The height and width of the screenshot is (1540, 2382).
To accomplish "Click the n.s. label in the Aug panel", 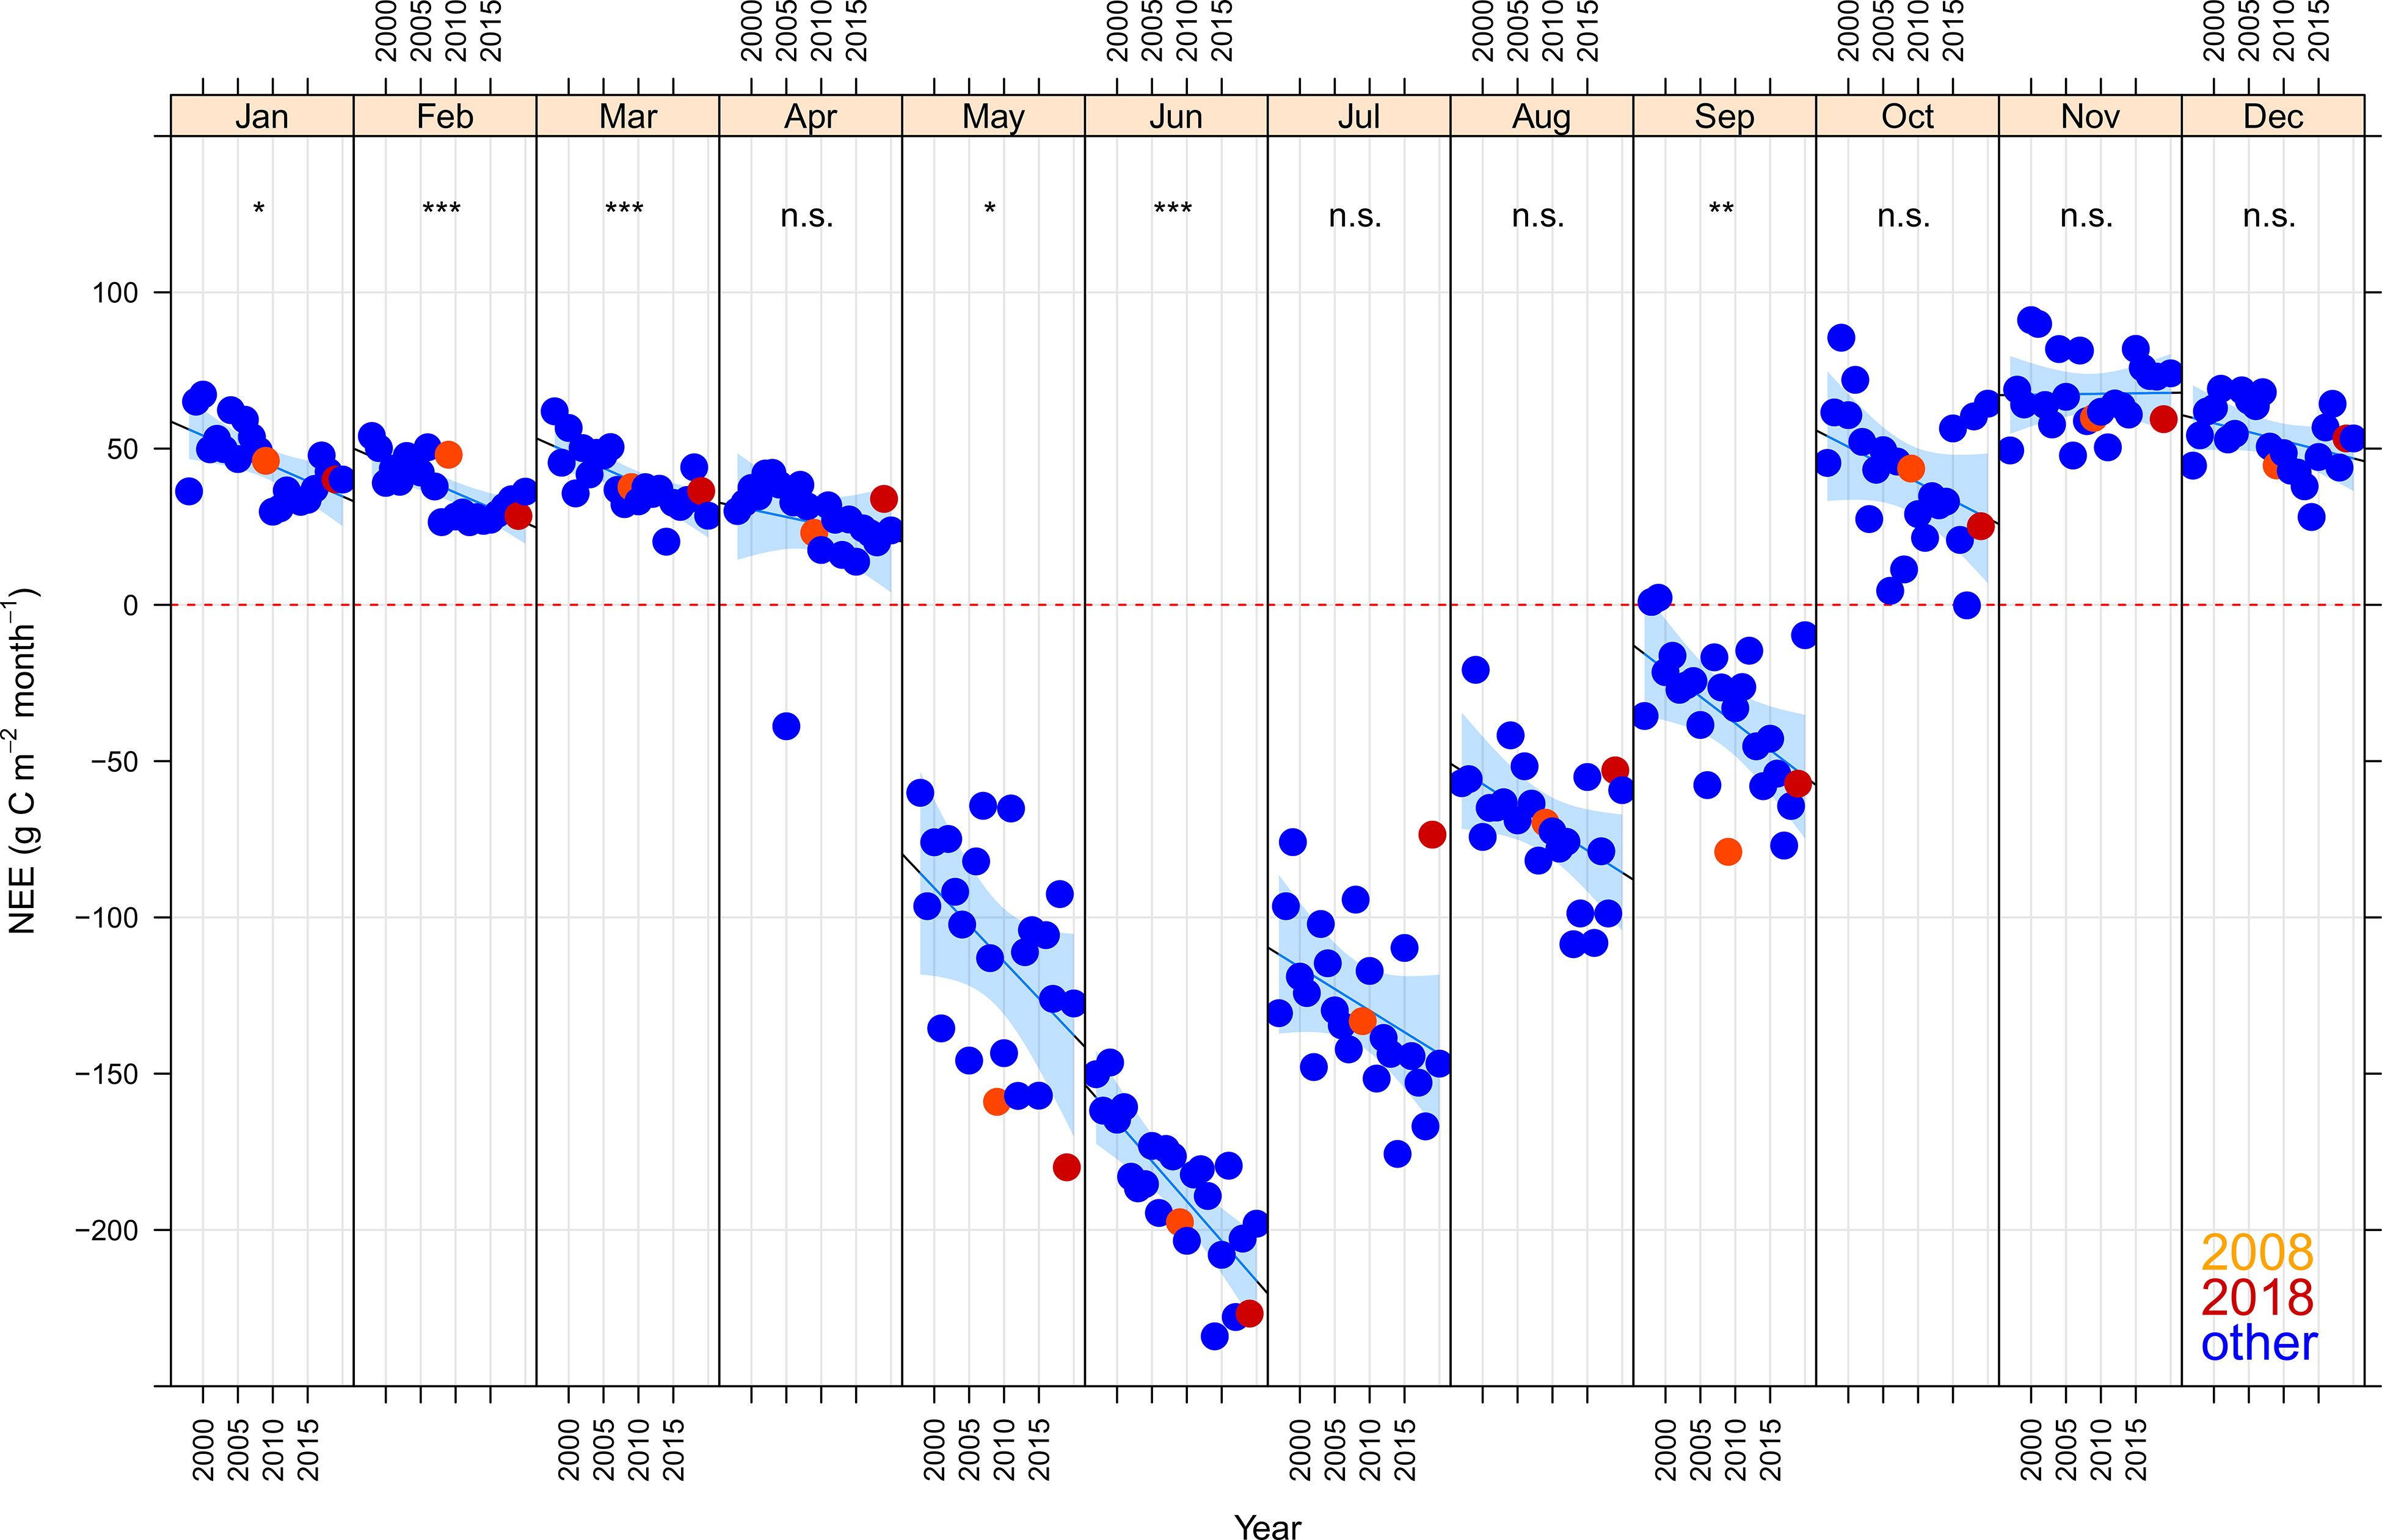I will pyautogui.click(x=1538, y=215).
